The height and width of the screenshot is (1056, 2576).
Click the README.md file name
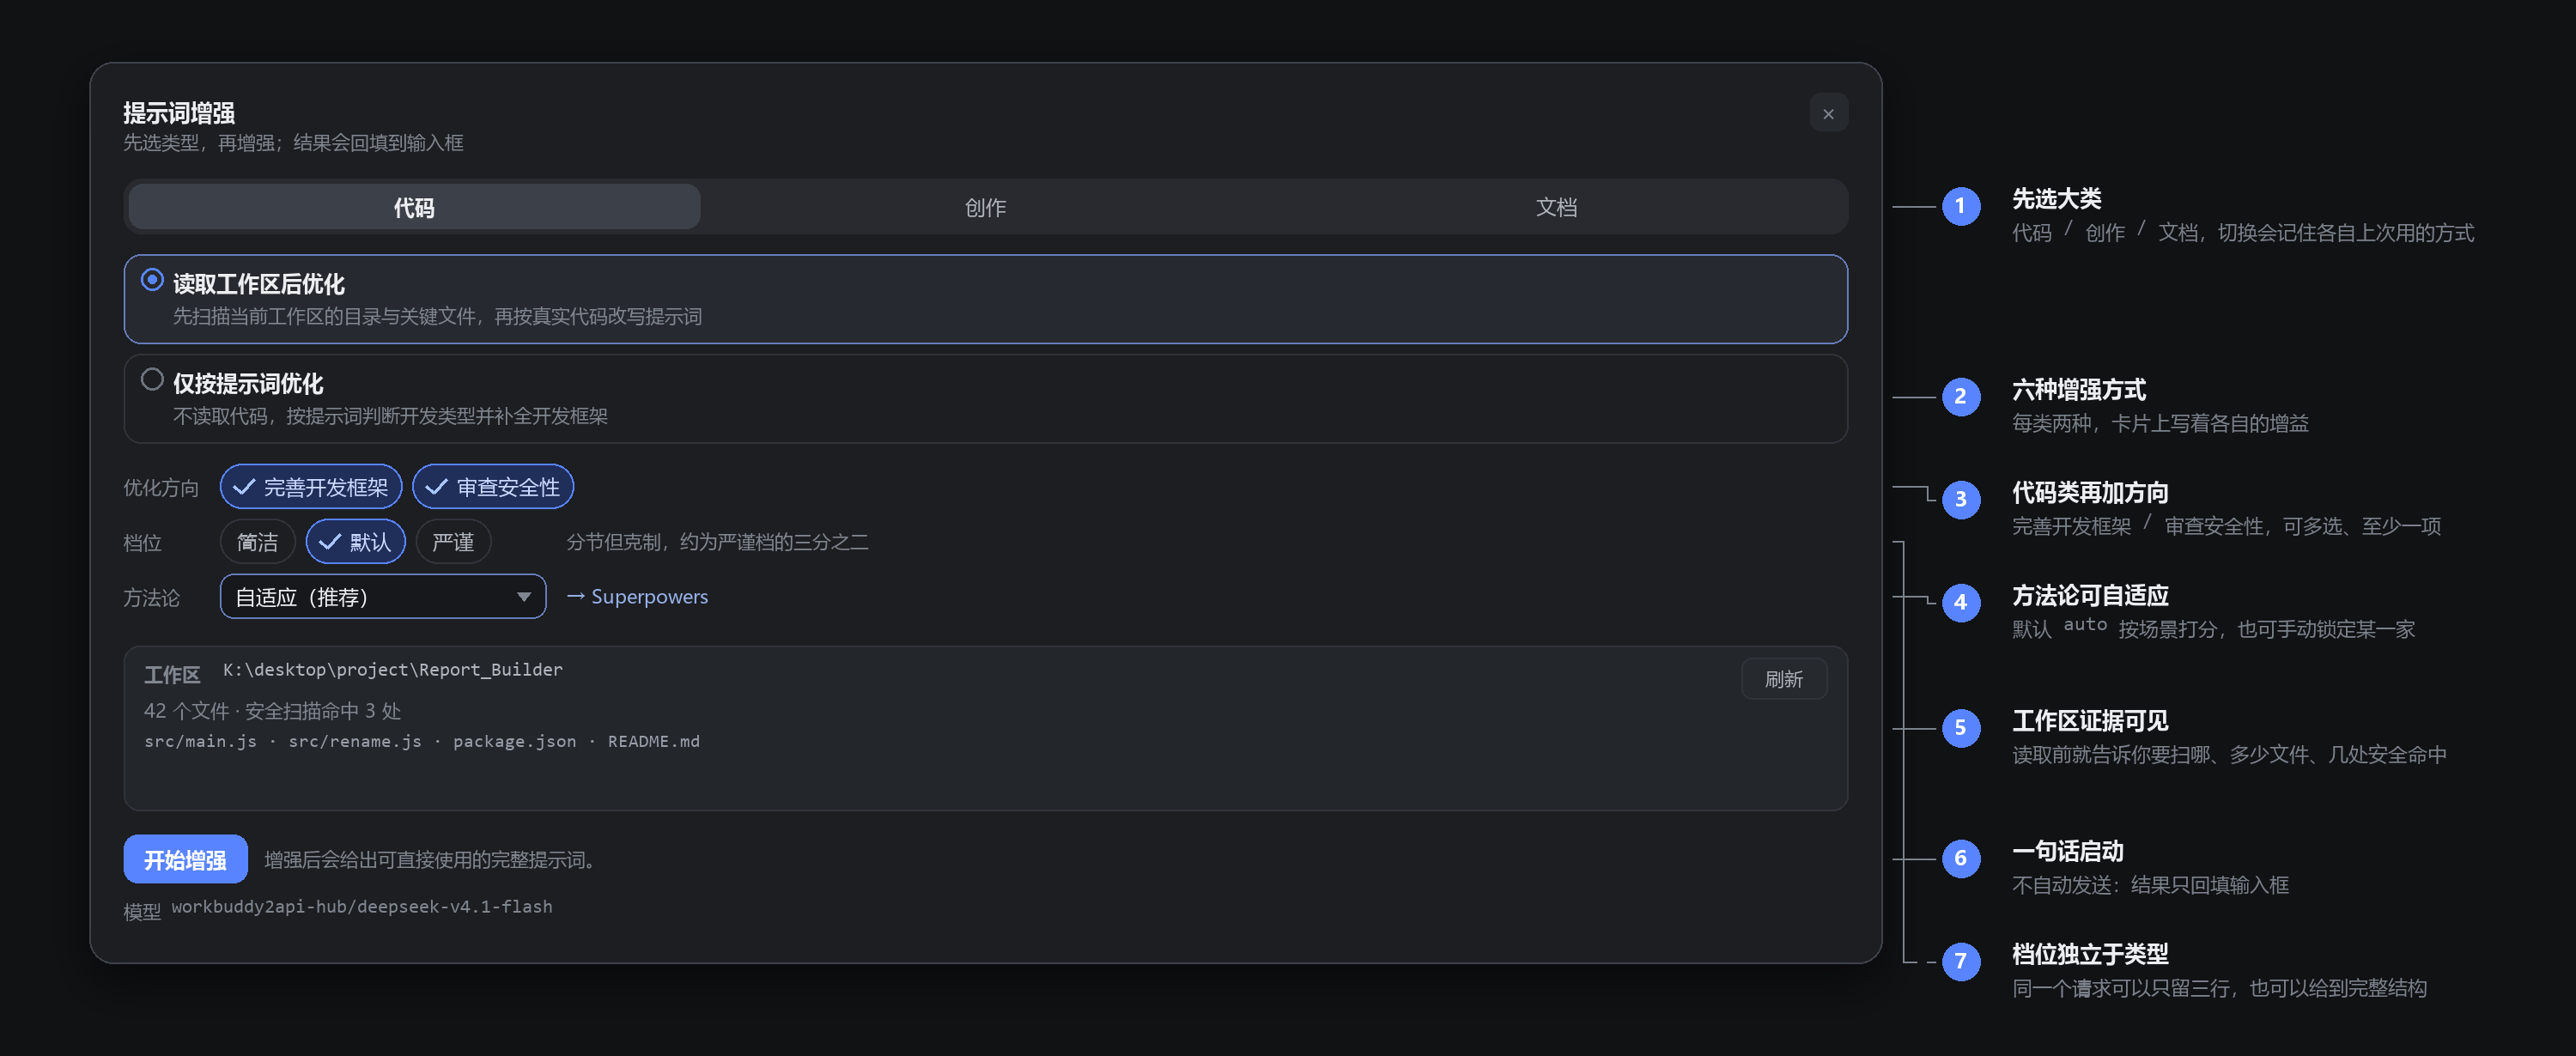click(654, 741)
